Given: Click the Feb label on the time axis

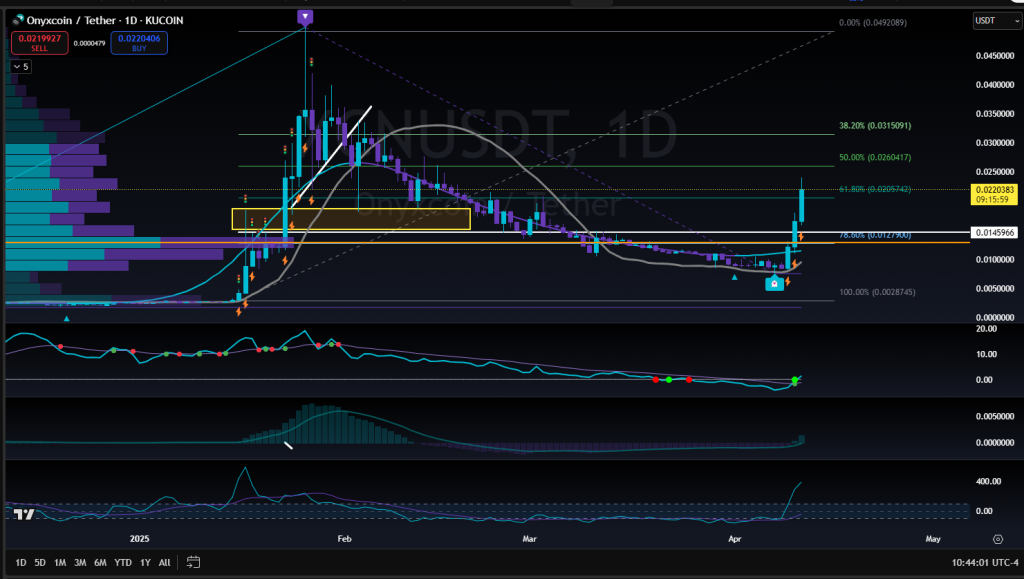Looking at the screenshot, I should coord(344,539).
